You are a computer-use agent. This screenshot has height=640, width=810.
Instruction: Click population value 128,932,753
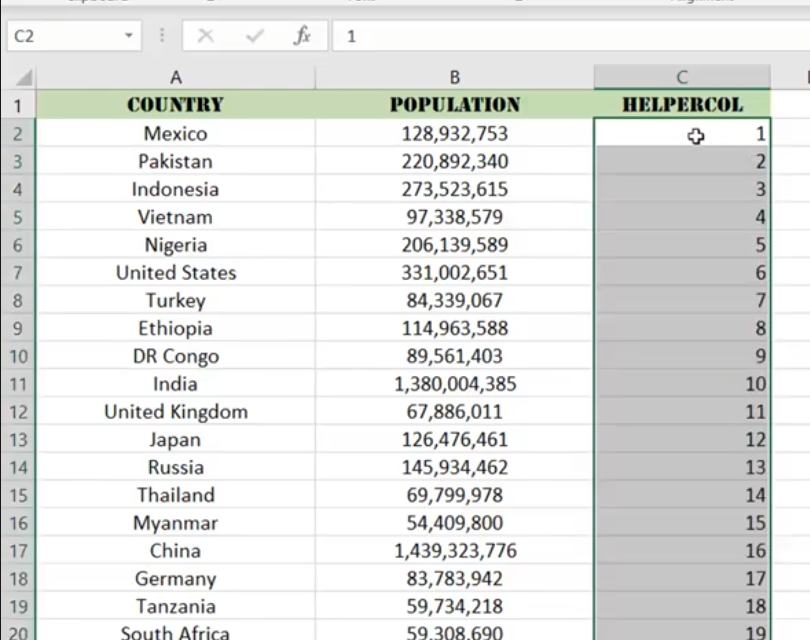pos(455,133)
